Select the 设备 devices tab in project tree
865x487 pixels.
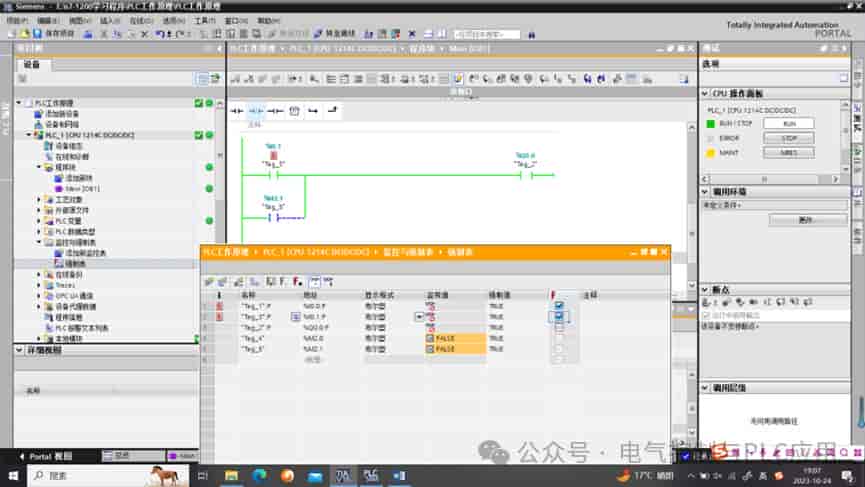pyautogui.click(x=33, y=65)
